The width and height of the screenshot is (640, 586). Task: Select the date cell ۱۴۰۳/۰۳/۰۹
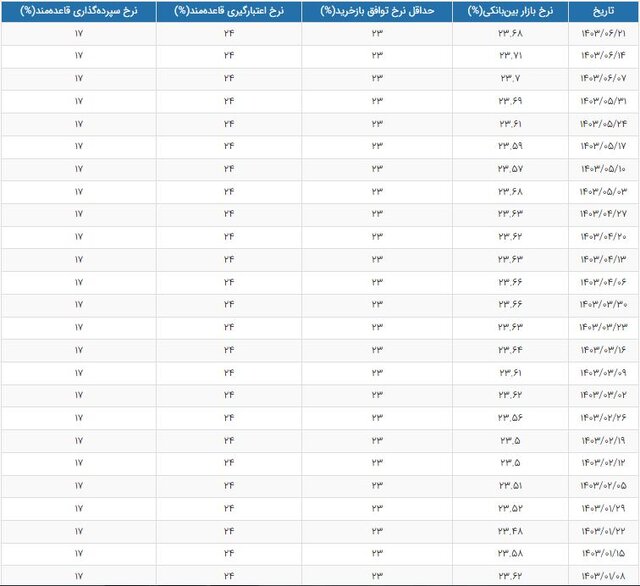(x=603, y=372)
